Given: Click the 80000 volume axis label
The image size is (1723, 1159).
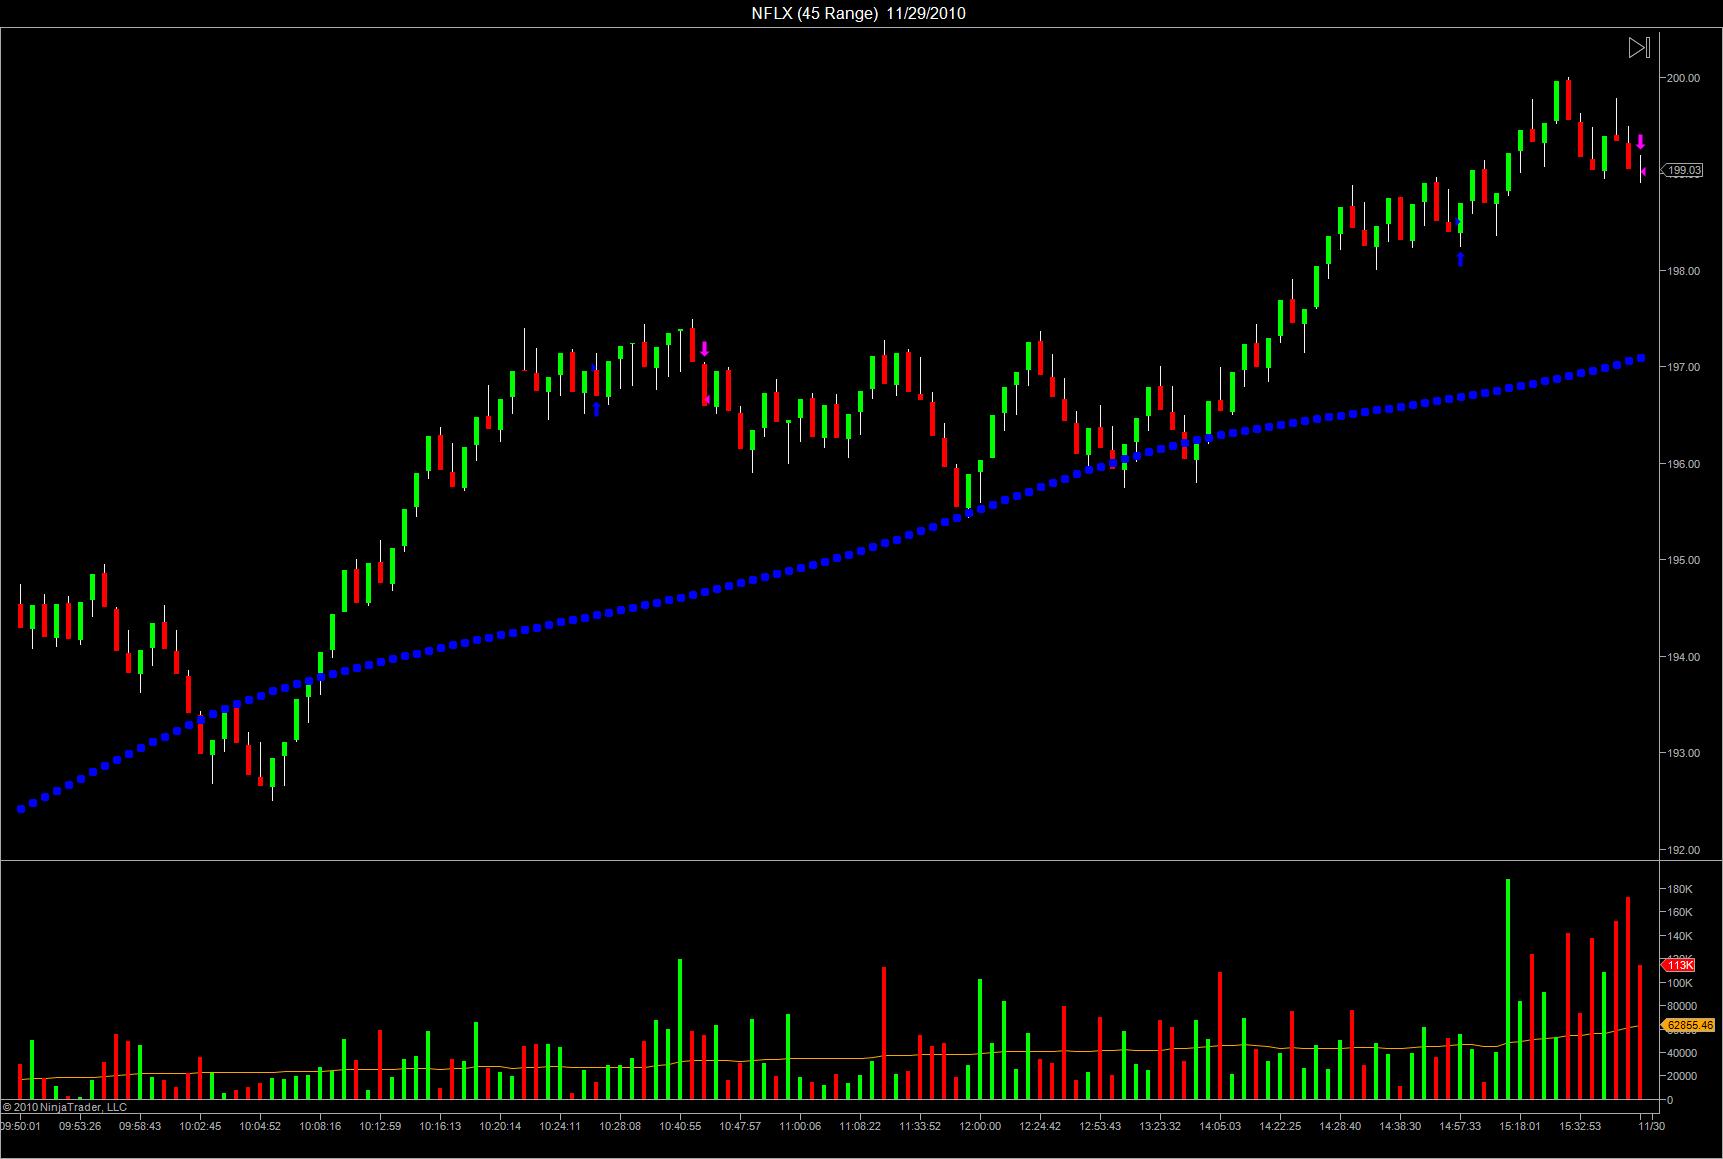Looking at the screenshot, I should click(1683, 1006).
